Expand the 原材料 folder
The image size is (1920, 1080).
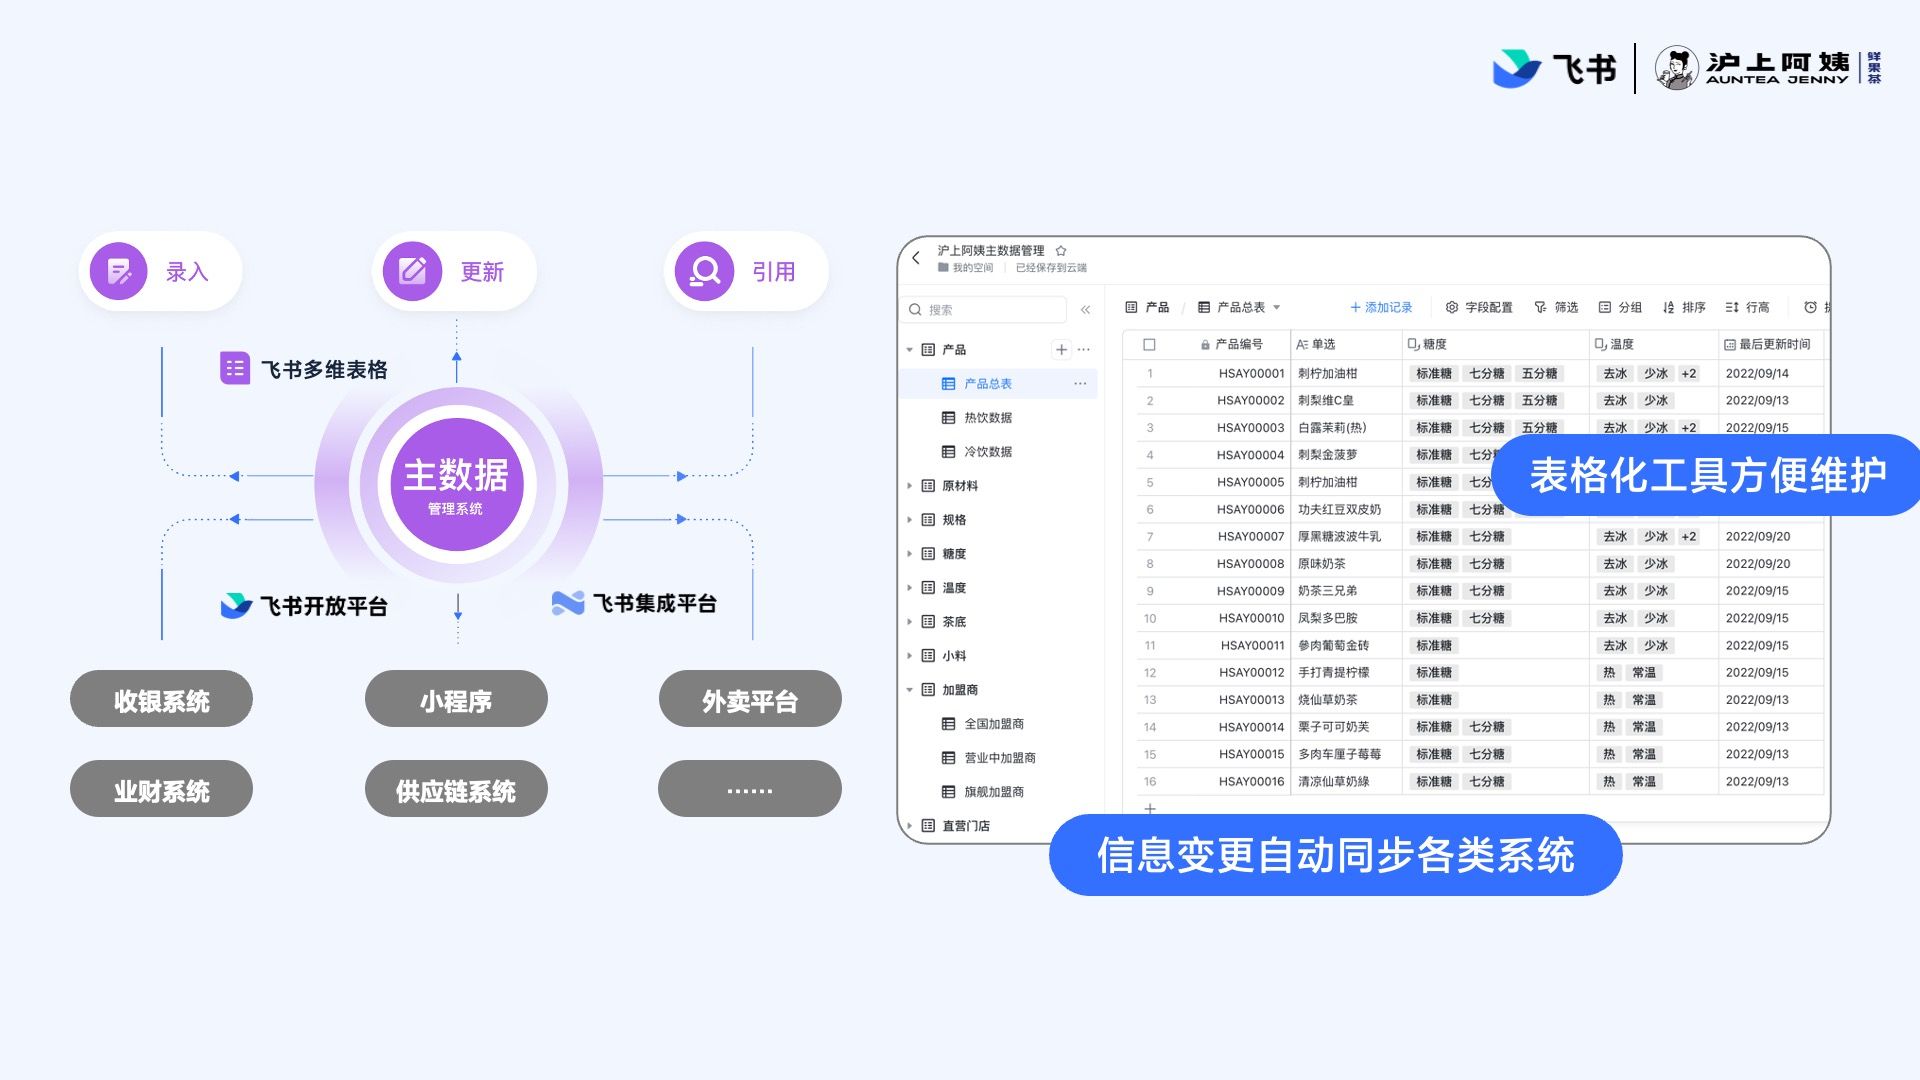909,486
